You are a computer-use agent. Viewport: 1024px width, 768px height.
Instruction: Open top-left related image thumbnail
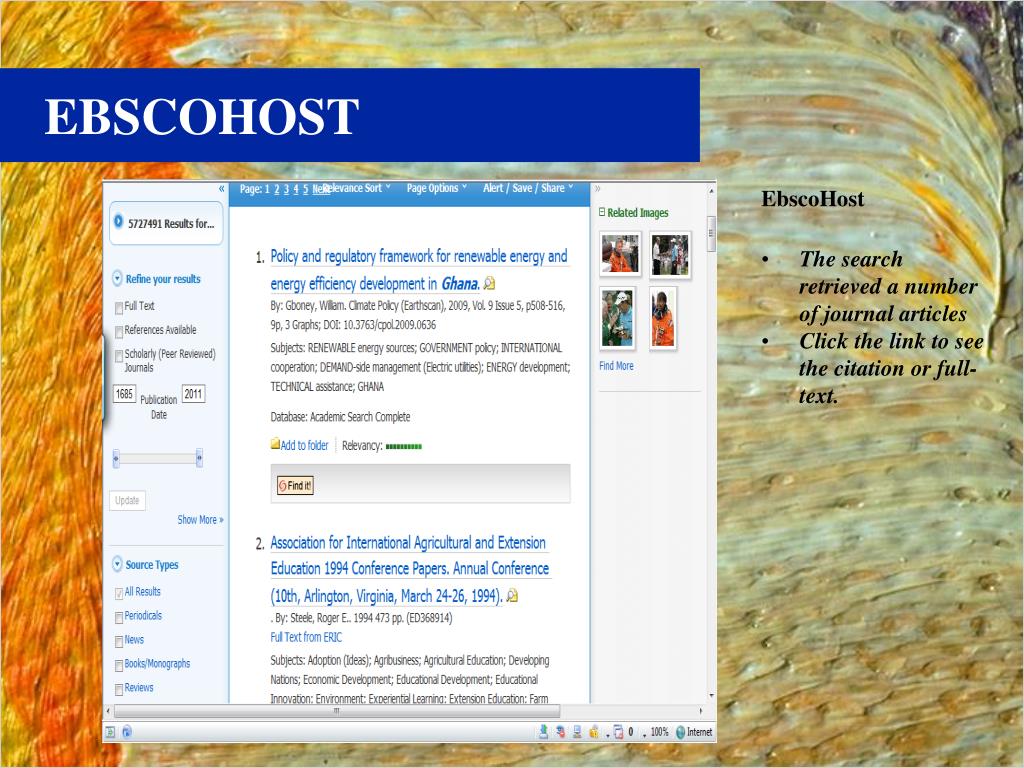620,253
